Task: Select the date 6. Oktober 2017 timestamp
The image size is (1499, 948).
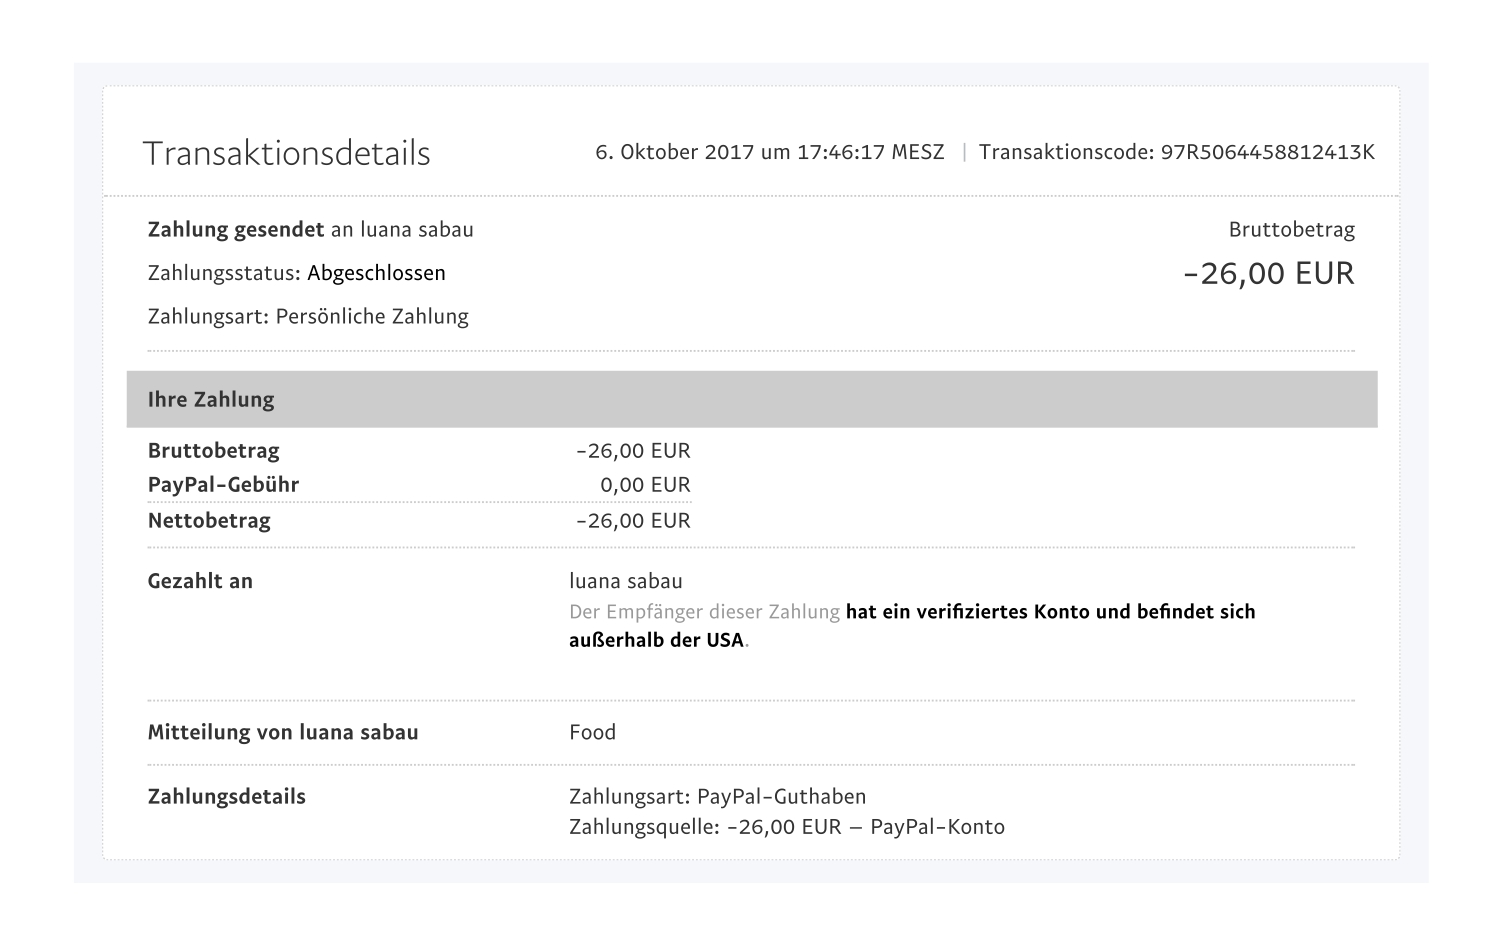Action: 769,152
